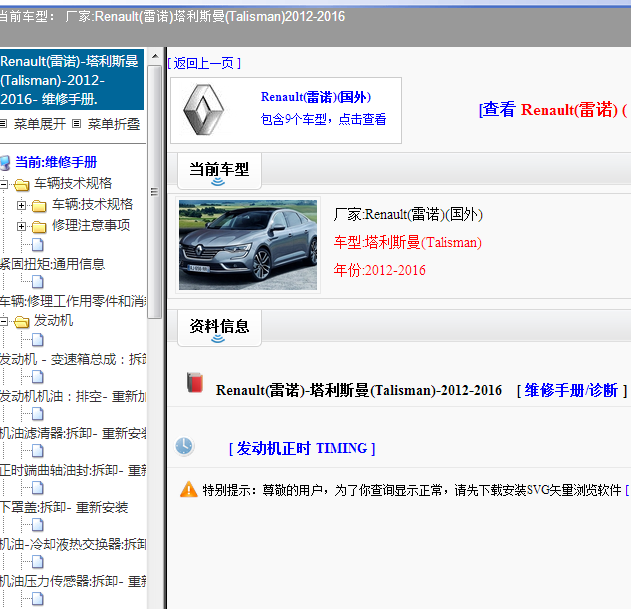This screenshot has height=609, width=631.
Task: Click the clock icon beside engine timing
Action: coord(184,446)
